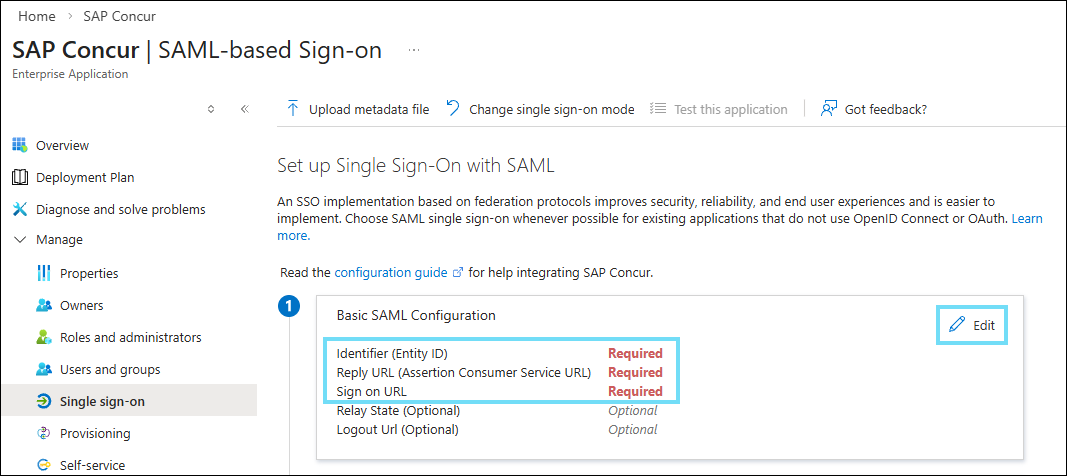Collapse the Manage section chevron
This screenshot has width=1067, height=476.
(20, 240)
